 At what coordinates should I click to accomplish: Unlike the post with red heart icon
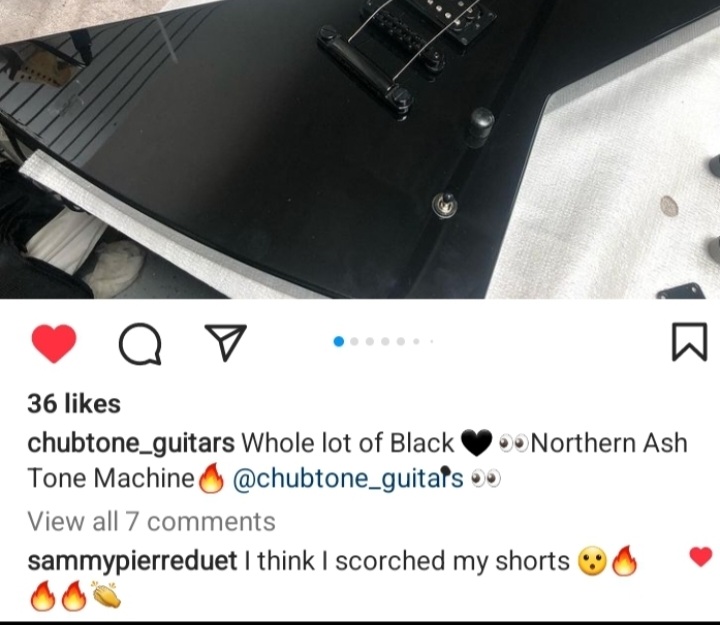click(x=54, y=343)
